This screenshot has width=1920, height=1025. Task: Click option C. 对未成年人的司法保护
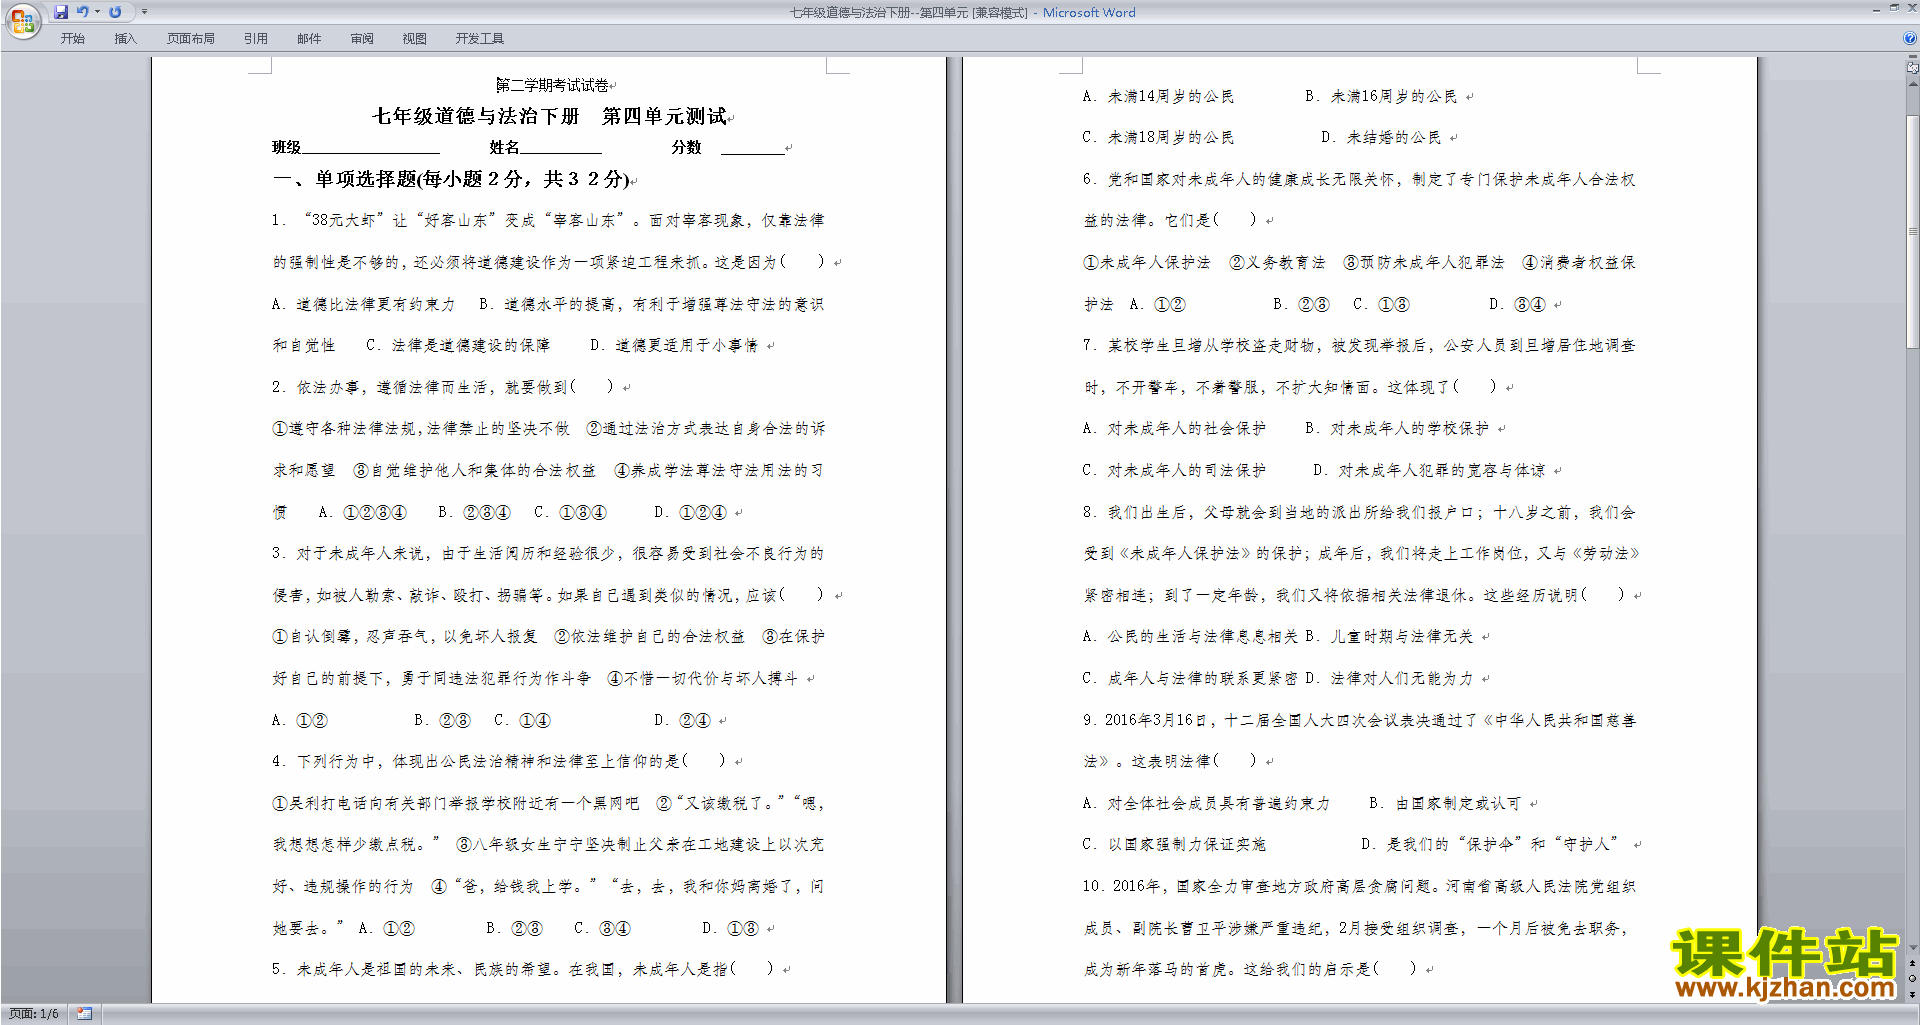click(1174, 470)
